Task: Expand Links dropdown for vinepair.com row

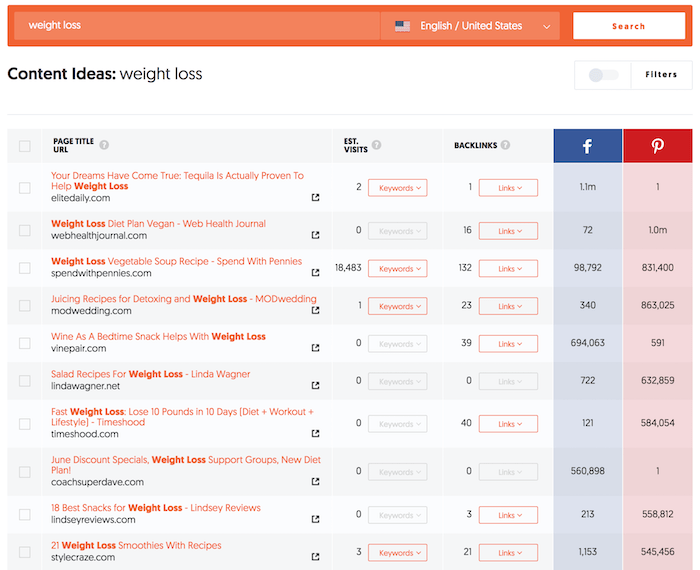Action: pyautogui.click(x=508, y=344)
